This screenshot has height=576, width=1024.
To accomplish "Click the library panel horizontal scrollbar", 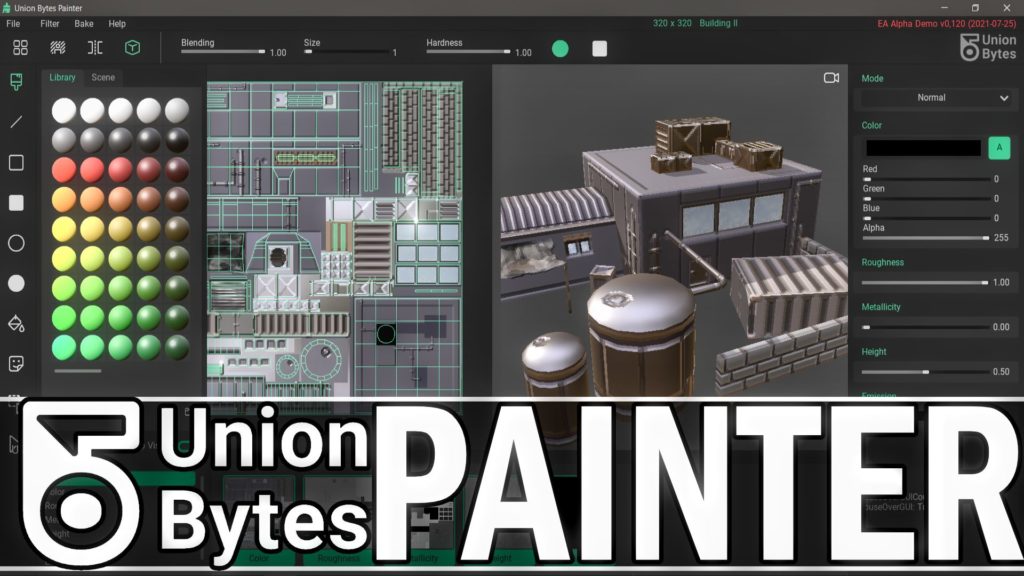I will click(78, 371).
